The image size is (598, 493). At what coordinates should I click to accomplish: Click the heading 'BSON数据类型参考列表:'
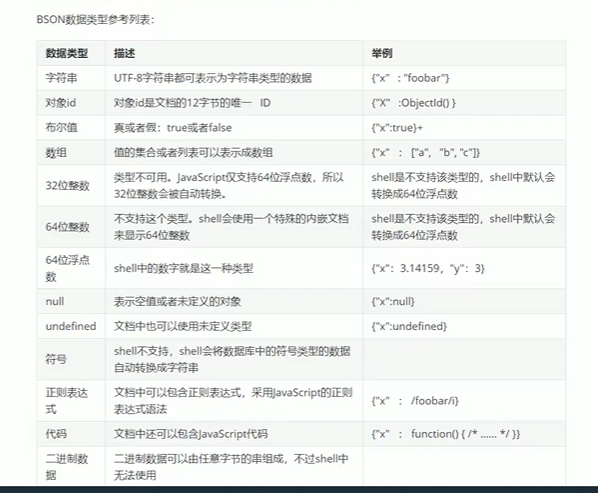click(96, 20)
